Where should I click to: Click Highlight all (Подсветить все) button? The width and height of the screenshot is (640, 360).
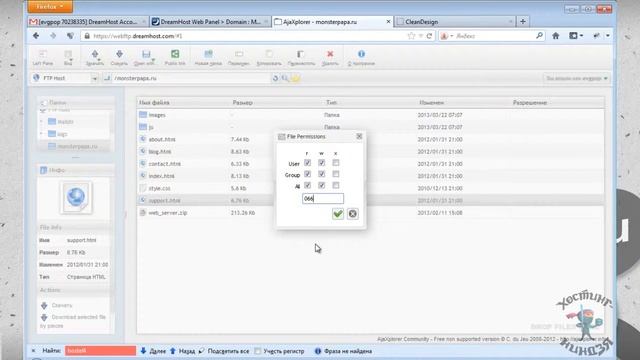tap(224, 351)
